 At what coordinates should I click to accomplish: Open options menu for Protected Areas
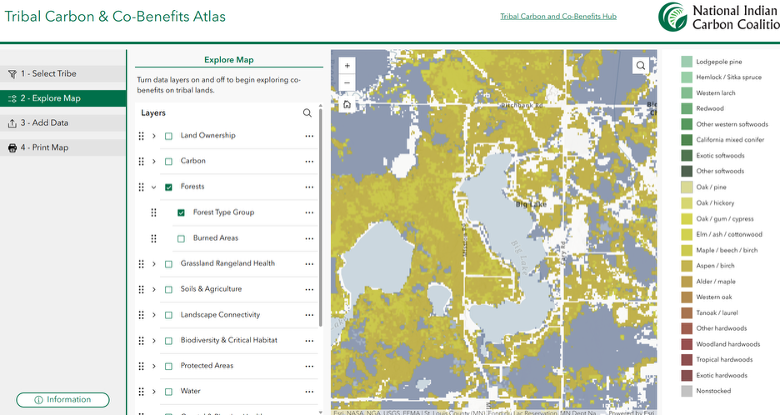[309, 366]
